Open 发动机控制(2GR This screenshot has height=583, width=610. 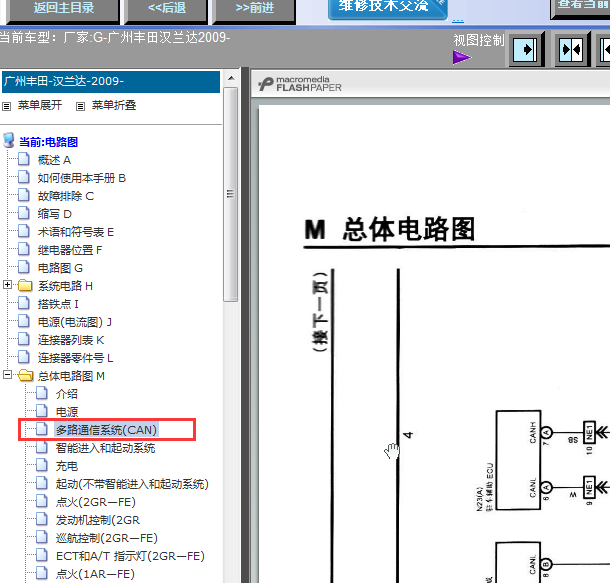pyautogui.click(x=98, y=520)
